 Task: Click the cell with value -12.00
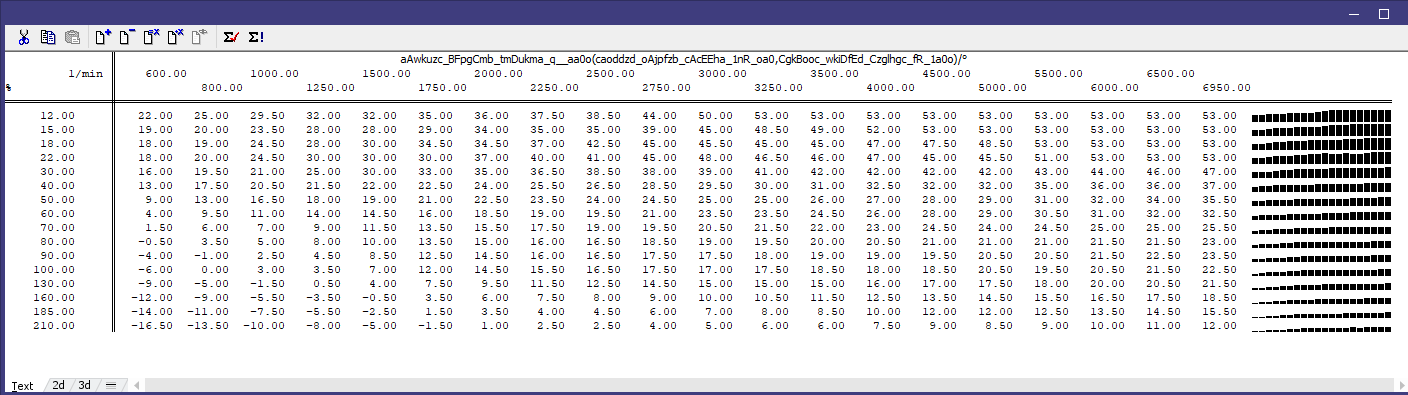[x=152, y=298]
